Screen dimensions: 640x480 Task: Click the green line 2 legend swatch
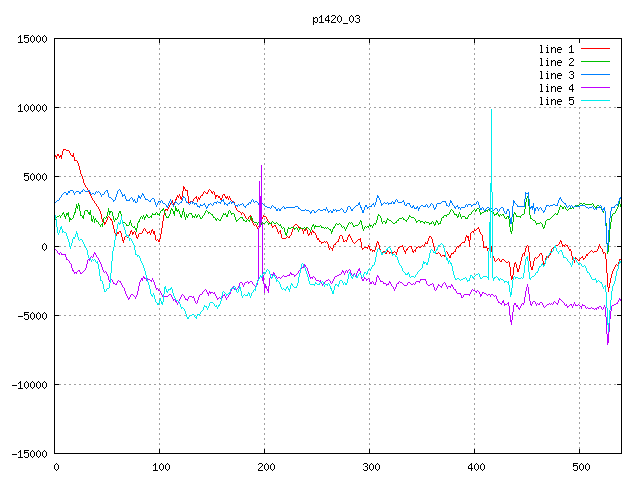[x=595, y=62]
